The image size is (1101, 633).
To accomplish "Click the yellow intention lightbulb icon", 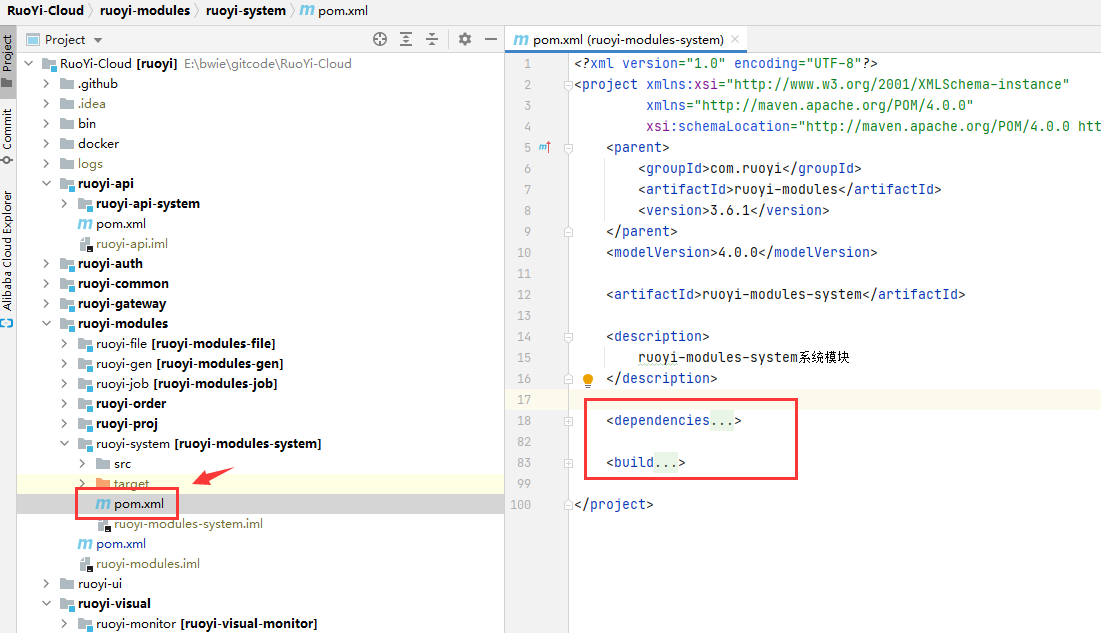I will pos(588,380).
